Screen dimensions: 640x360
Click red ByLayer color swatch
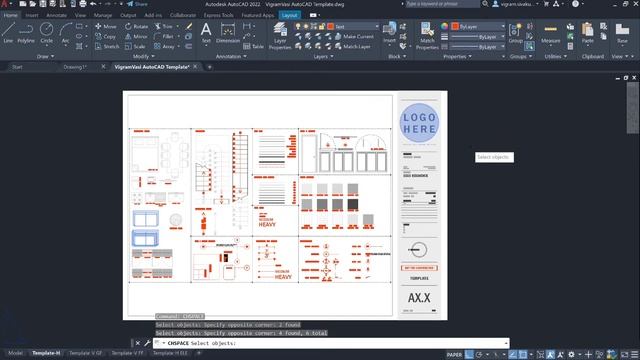coord(455,26)
